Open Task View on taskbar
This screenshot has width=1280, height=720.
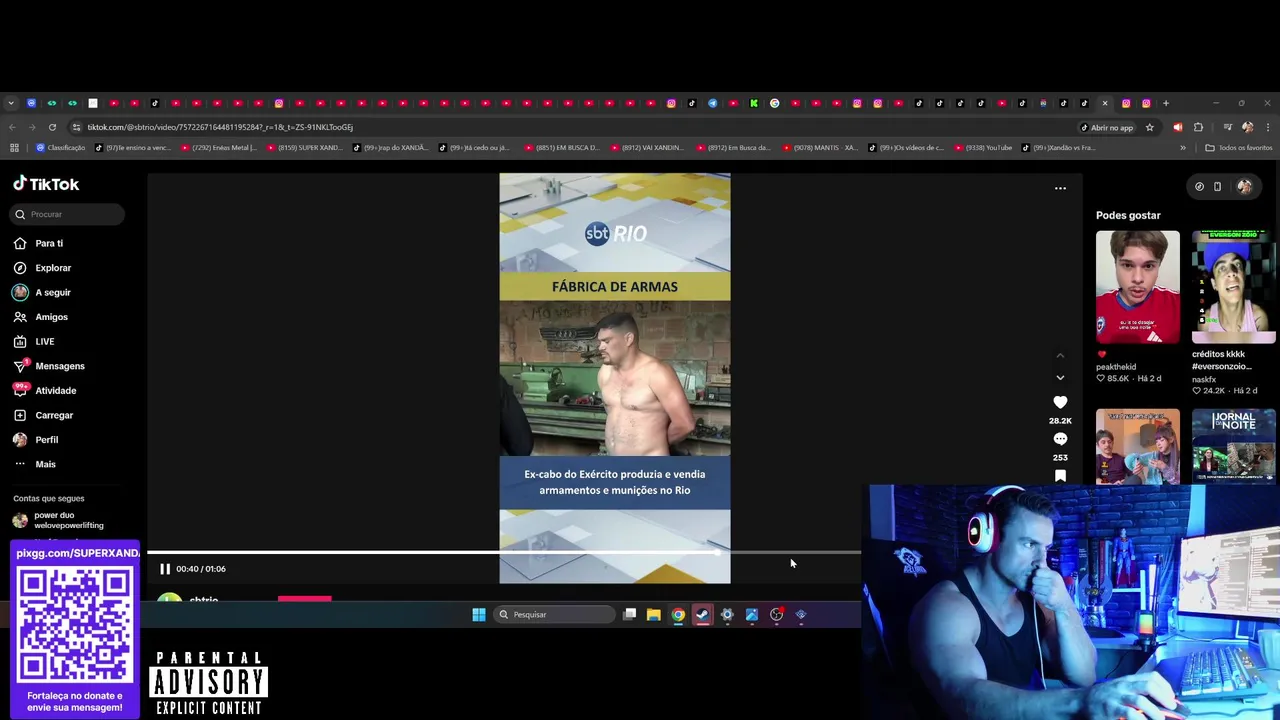(x=629, y=615)
